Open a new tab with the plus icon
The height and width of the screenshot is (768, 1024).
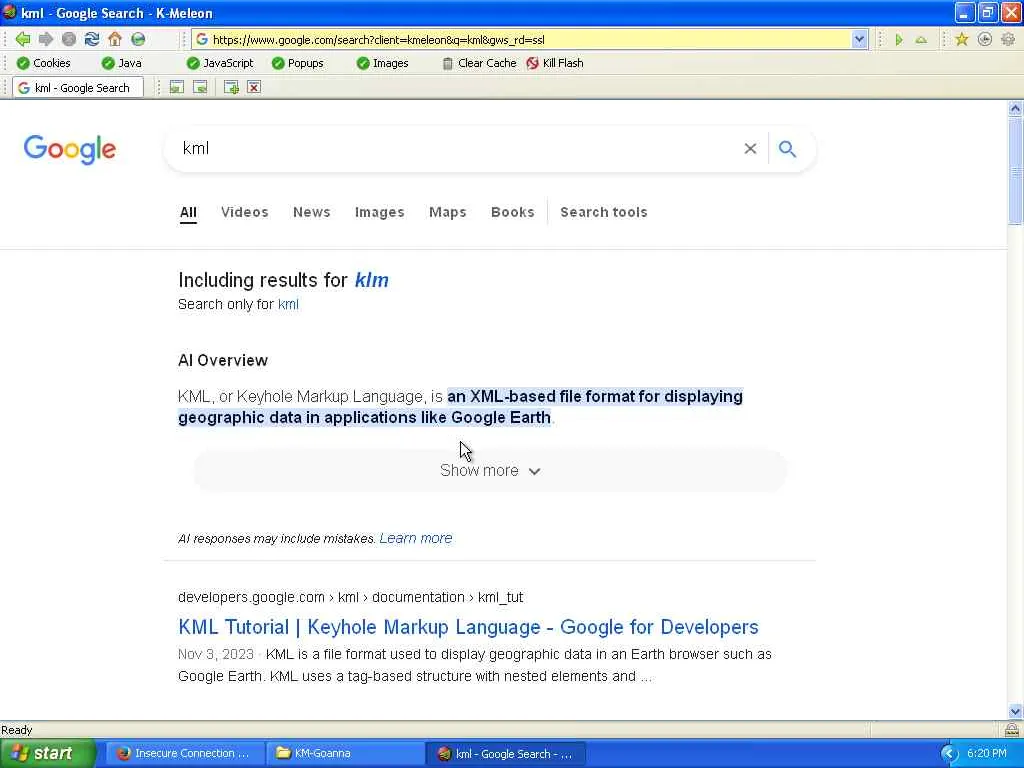click(231, 88)
